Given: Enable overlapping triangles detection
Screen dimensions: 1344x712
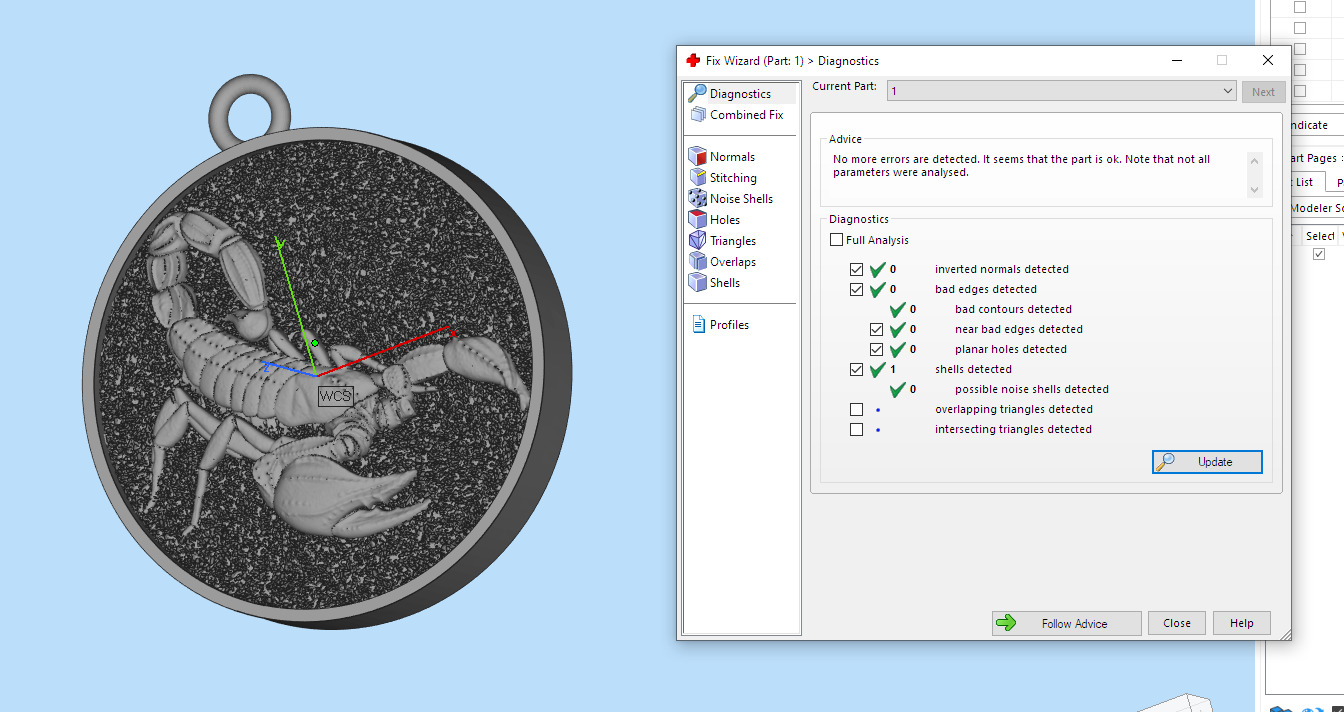Looking at the screenshot, I should [856, 409].
